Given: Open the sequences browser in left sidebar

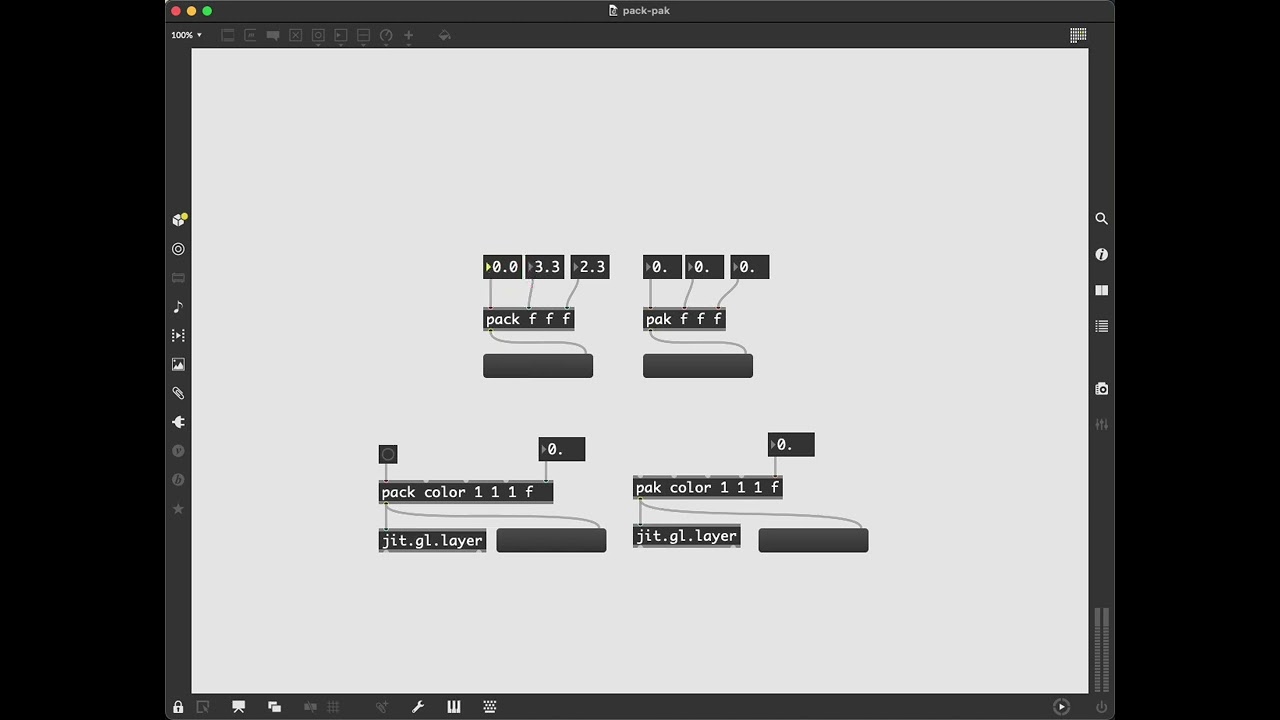Looking at the screenshot, I should point(179,336).
